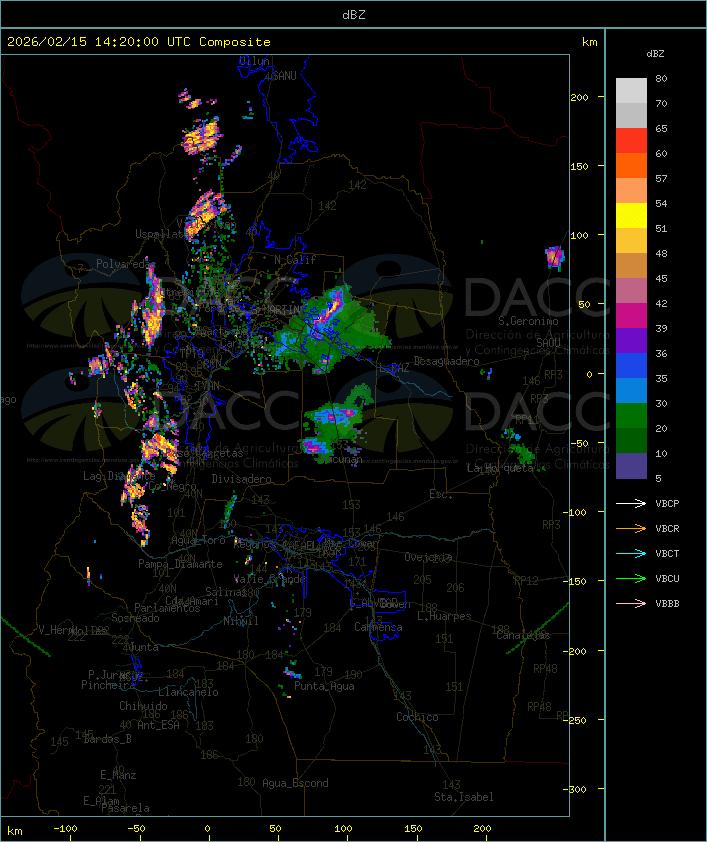Choose the light blue legend swatch
The image size is (707, 842).
pyautogui.click(x=631, y=391)
